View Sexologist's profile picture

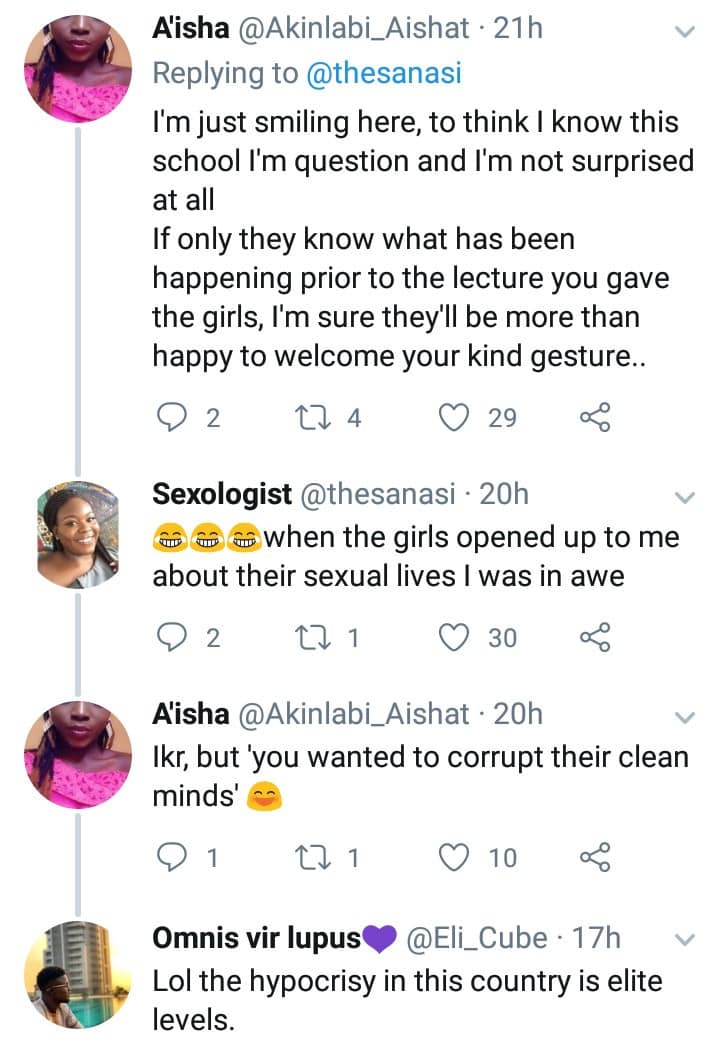(78, 534)
